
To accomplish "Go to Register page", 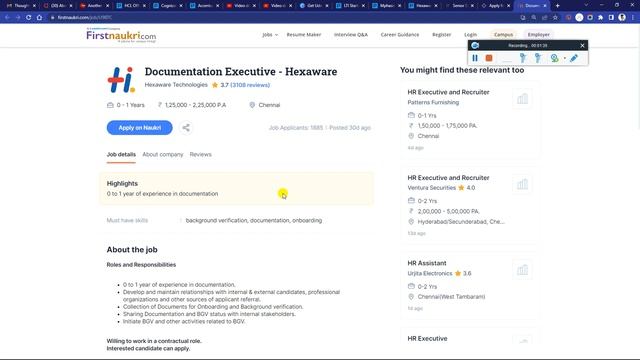I will 442,35.
